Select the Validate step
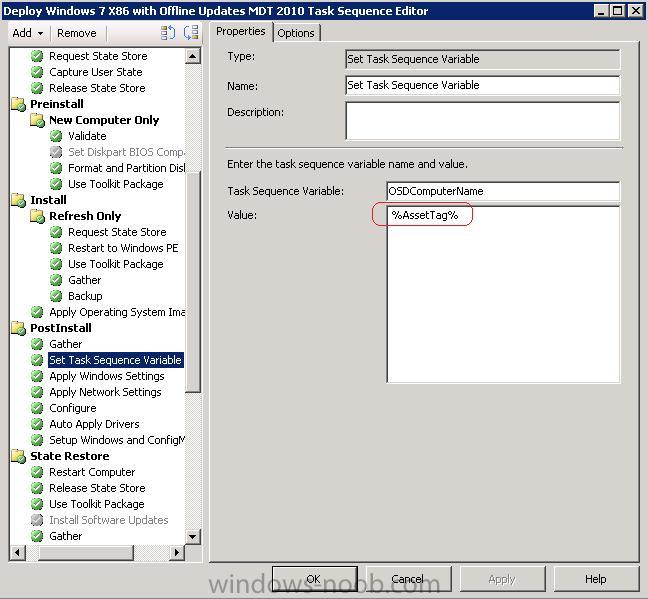Screen dimensions: 648x599 point(87,136)
